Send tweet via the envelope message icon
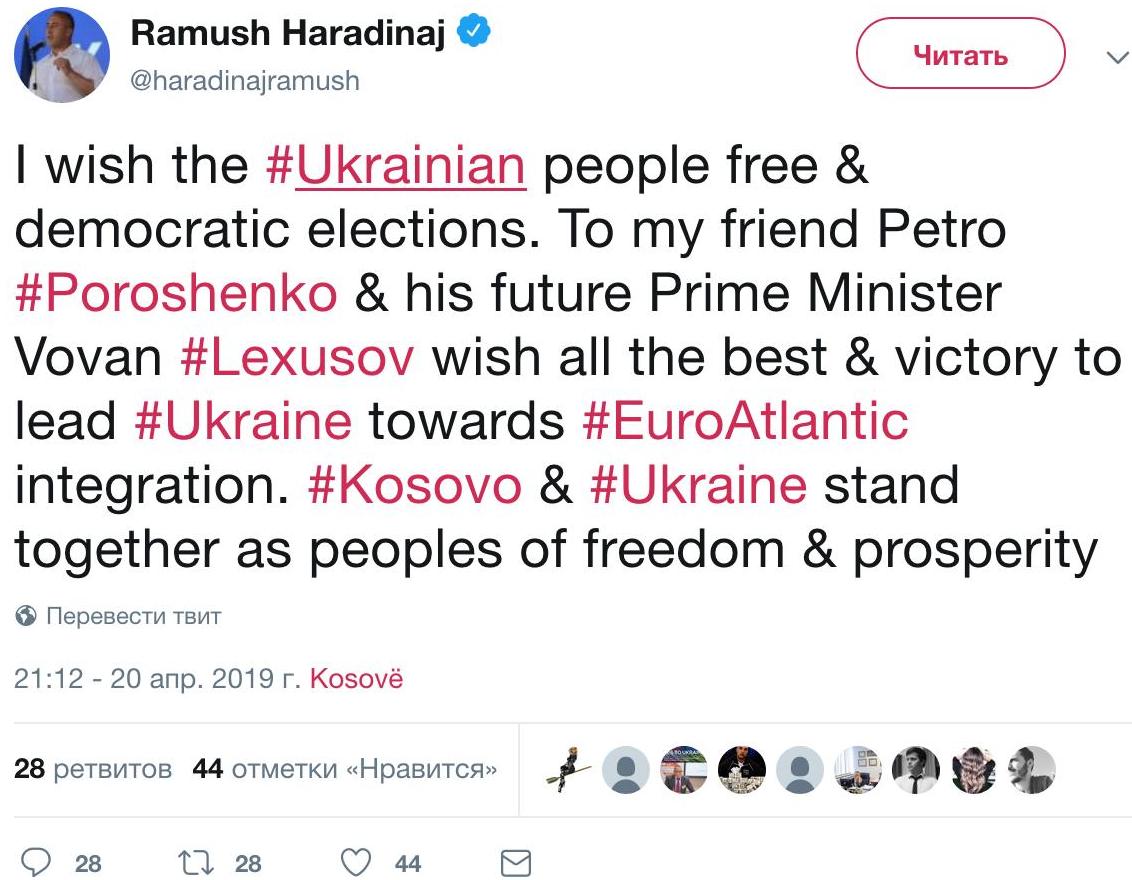Image resolution: width=1132 pixels, height=880 pixels. pyautogui.click(x=516, y=863)
